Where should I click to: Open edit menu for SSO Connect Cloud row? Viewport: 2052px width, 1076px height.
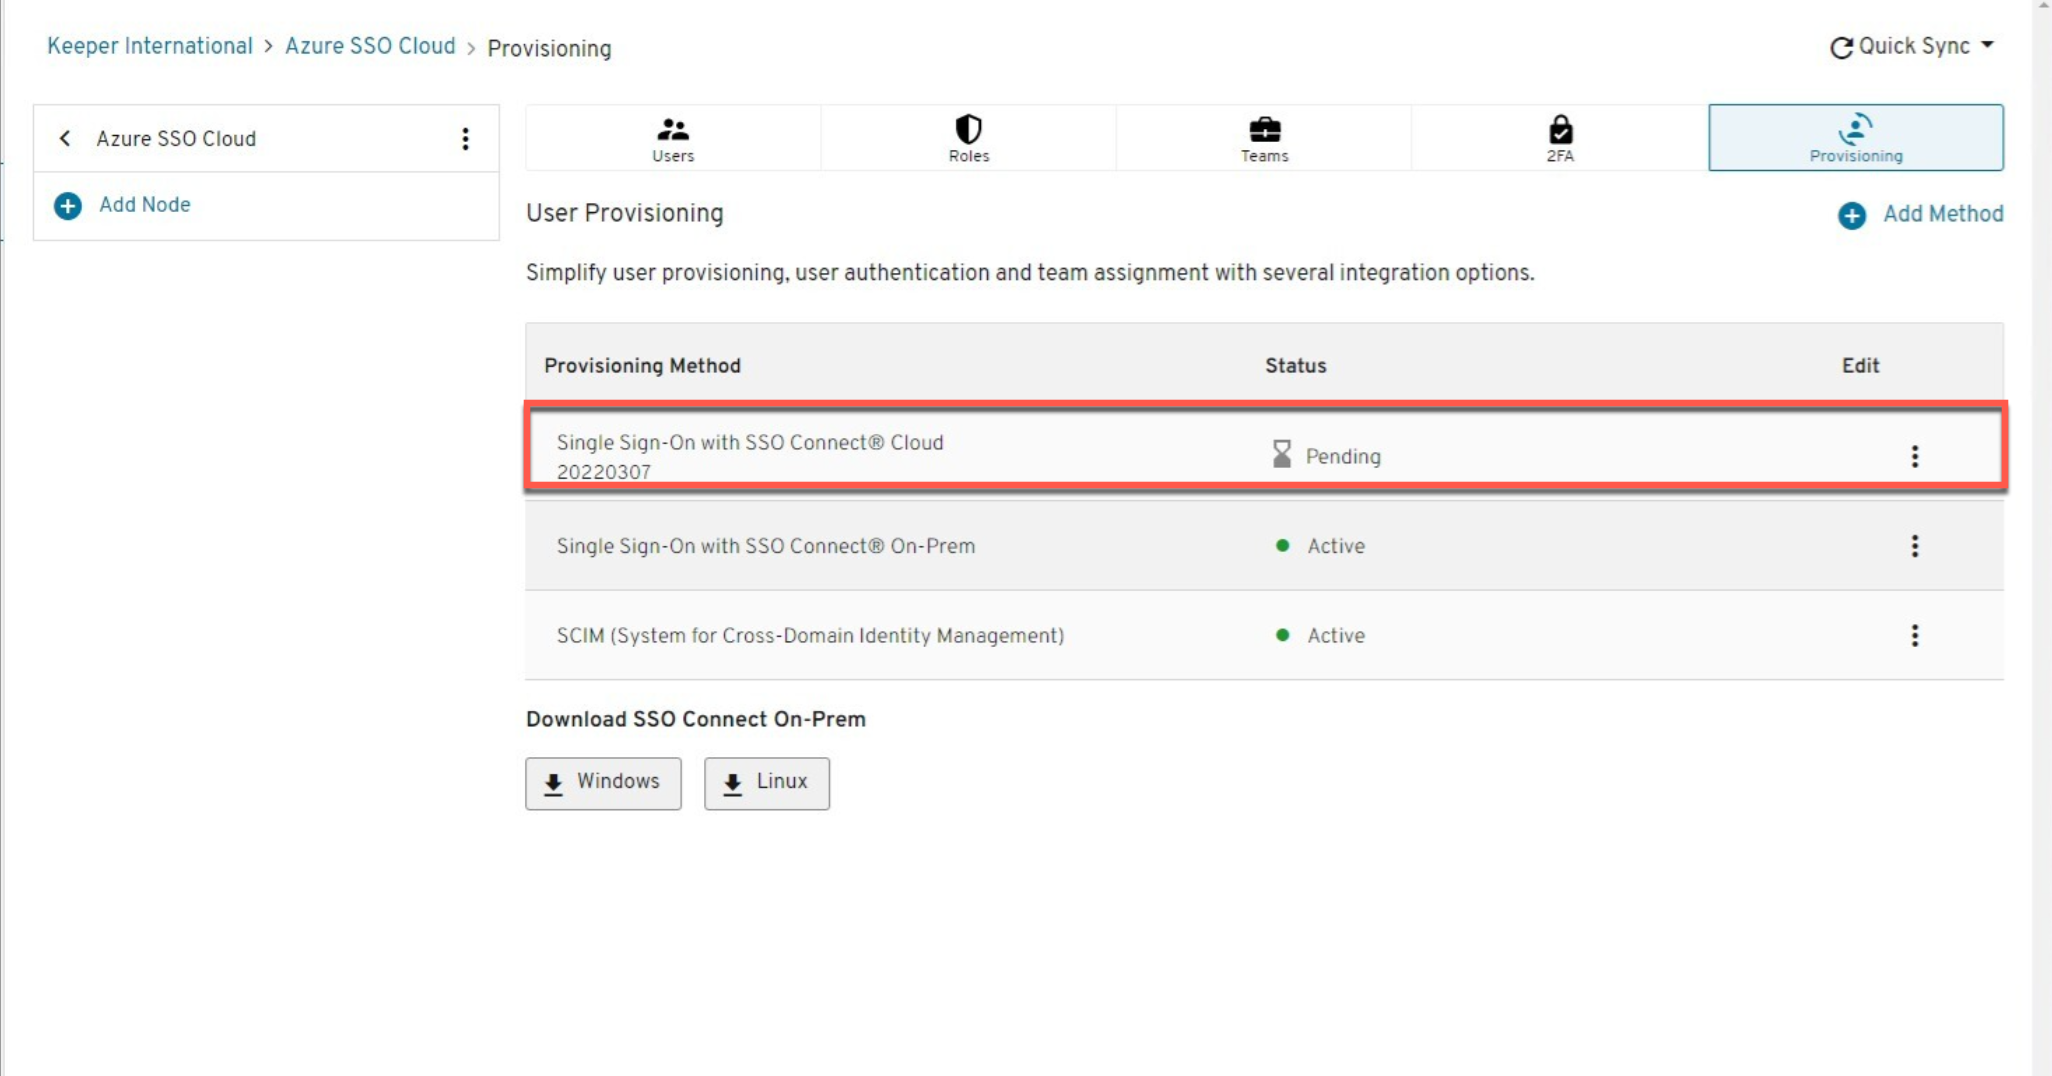(x=1915, y=457)
